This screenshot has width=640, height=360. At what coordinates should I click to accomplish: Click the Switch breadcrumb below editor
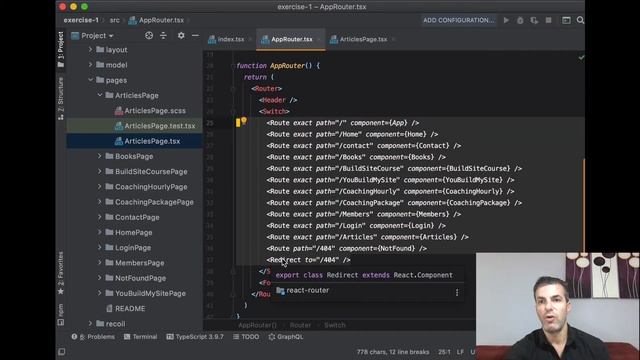(335, 325)
